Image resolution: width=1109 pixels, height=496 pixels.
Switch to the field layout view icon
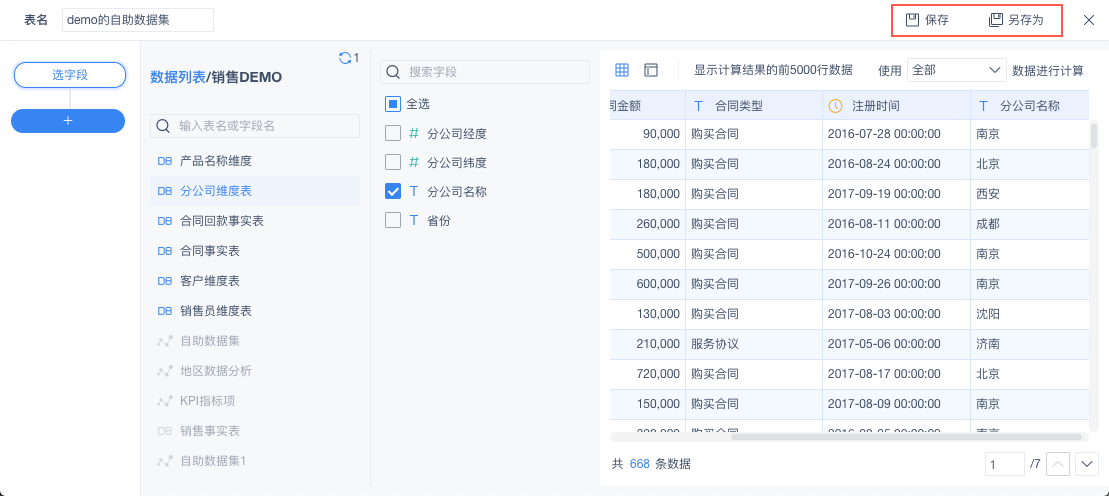[x=651, y=70]
